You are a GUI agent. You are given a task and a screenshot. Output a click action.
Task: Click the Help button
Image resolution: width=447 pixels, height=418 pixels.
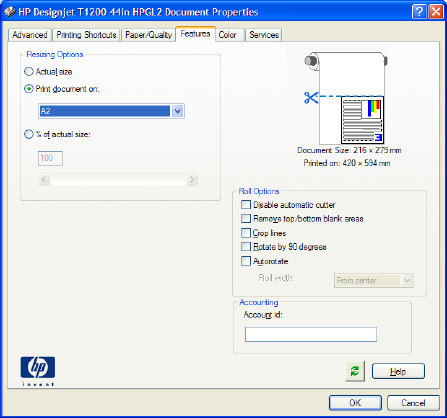point(398,371)
